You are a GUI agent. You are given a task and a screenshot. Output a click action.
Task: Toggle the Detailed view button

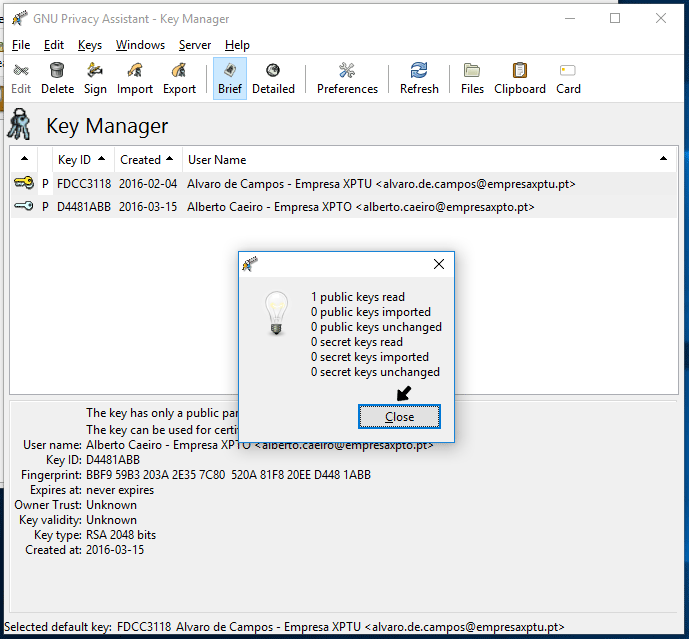[273, 79]
